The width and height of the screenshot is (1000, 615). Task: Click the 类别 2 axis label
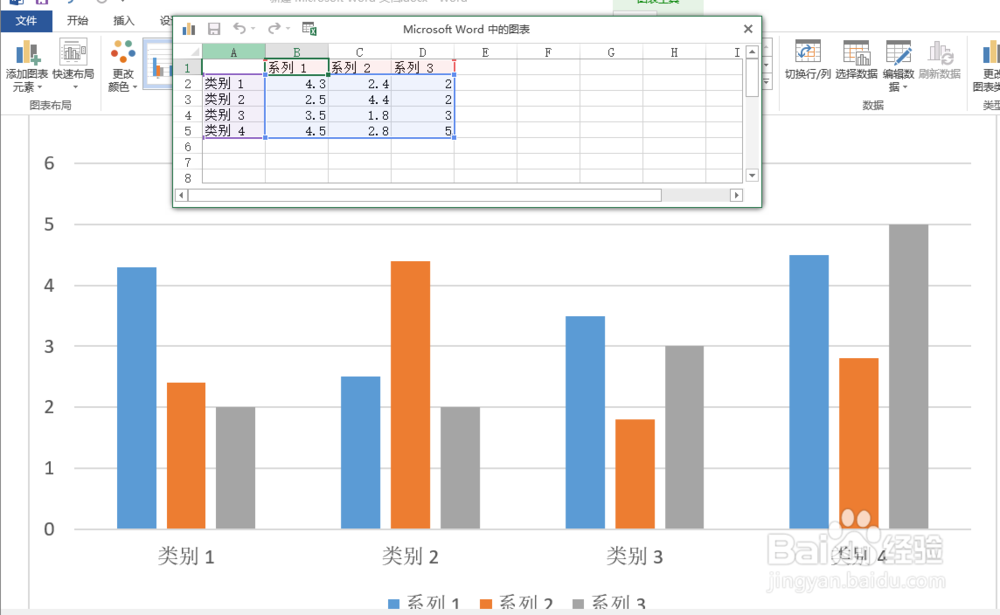tap(410, 556)
